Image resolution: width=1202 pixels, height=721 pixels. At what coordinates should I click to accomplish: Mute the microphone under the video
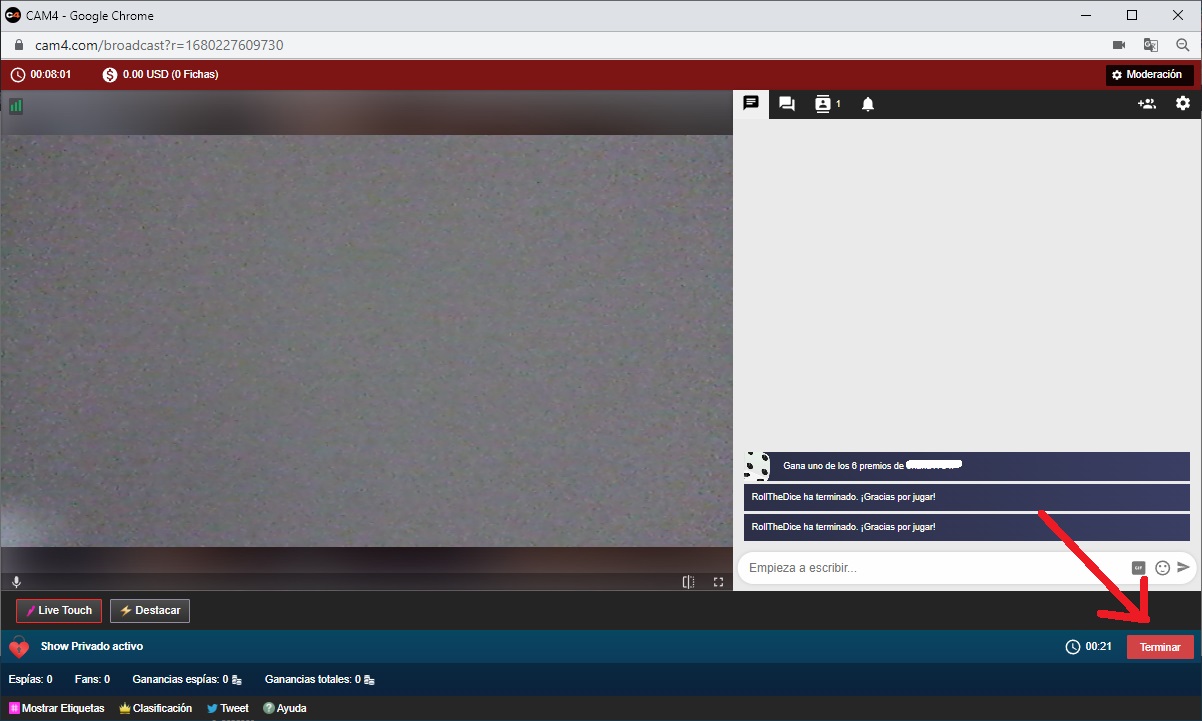pos(16,581)
